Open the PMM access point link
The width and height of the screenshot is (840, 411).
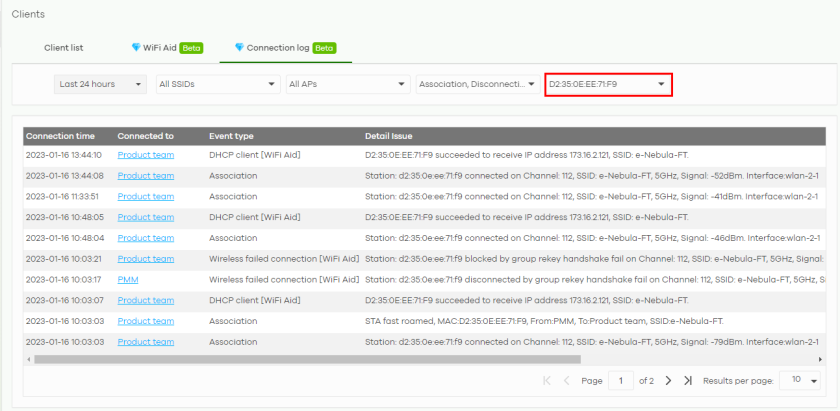tap(128, 279)
